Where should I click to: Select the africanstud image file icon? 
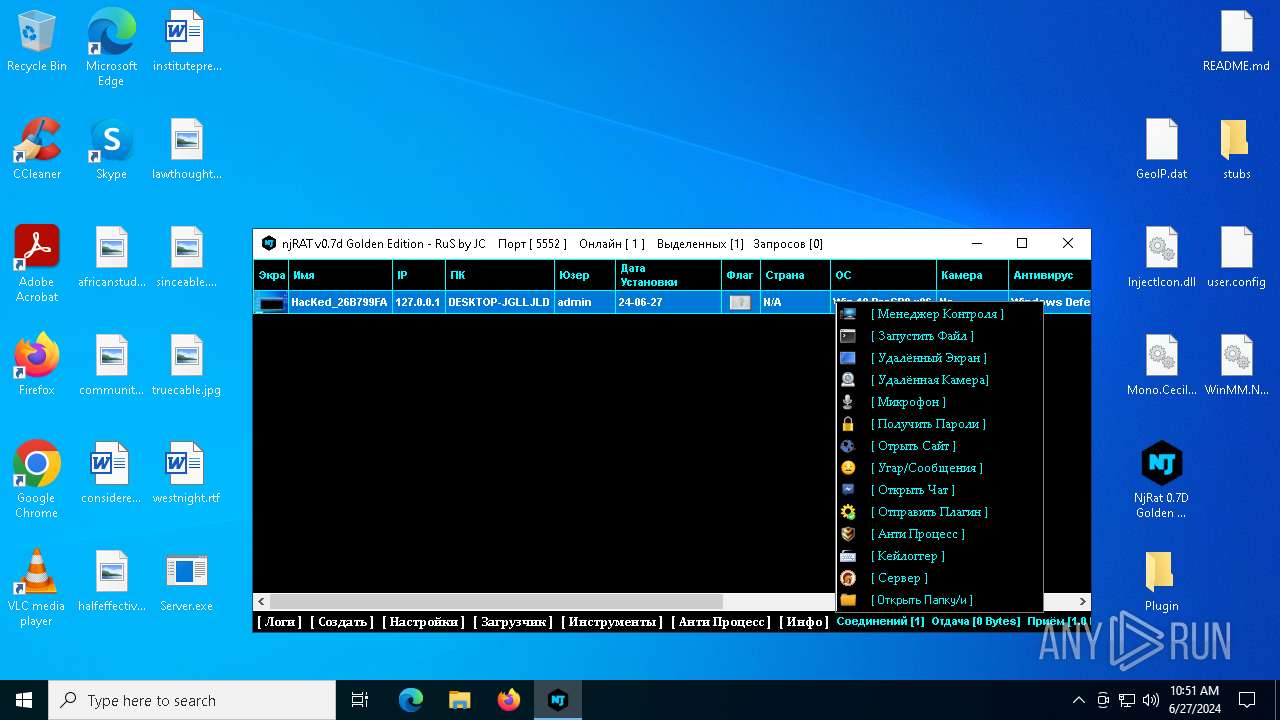111,256
